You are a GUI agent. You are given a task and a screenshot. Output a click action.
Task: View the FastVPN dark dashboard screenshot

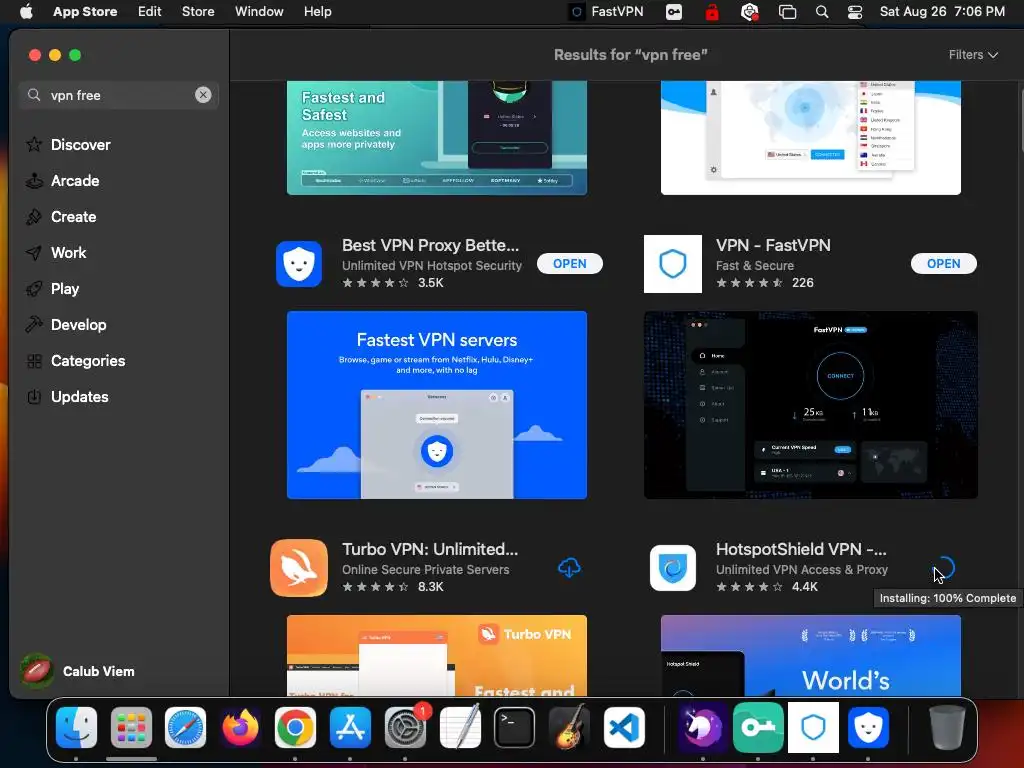coord(810,404)
